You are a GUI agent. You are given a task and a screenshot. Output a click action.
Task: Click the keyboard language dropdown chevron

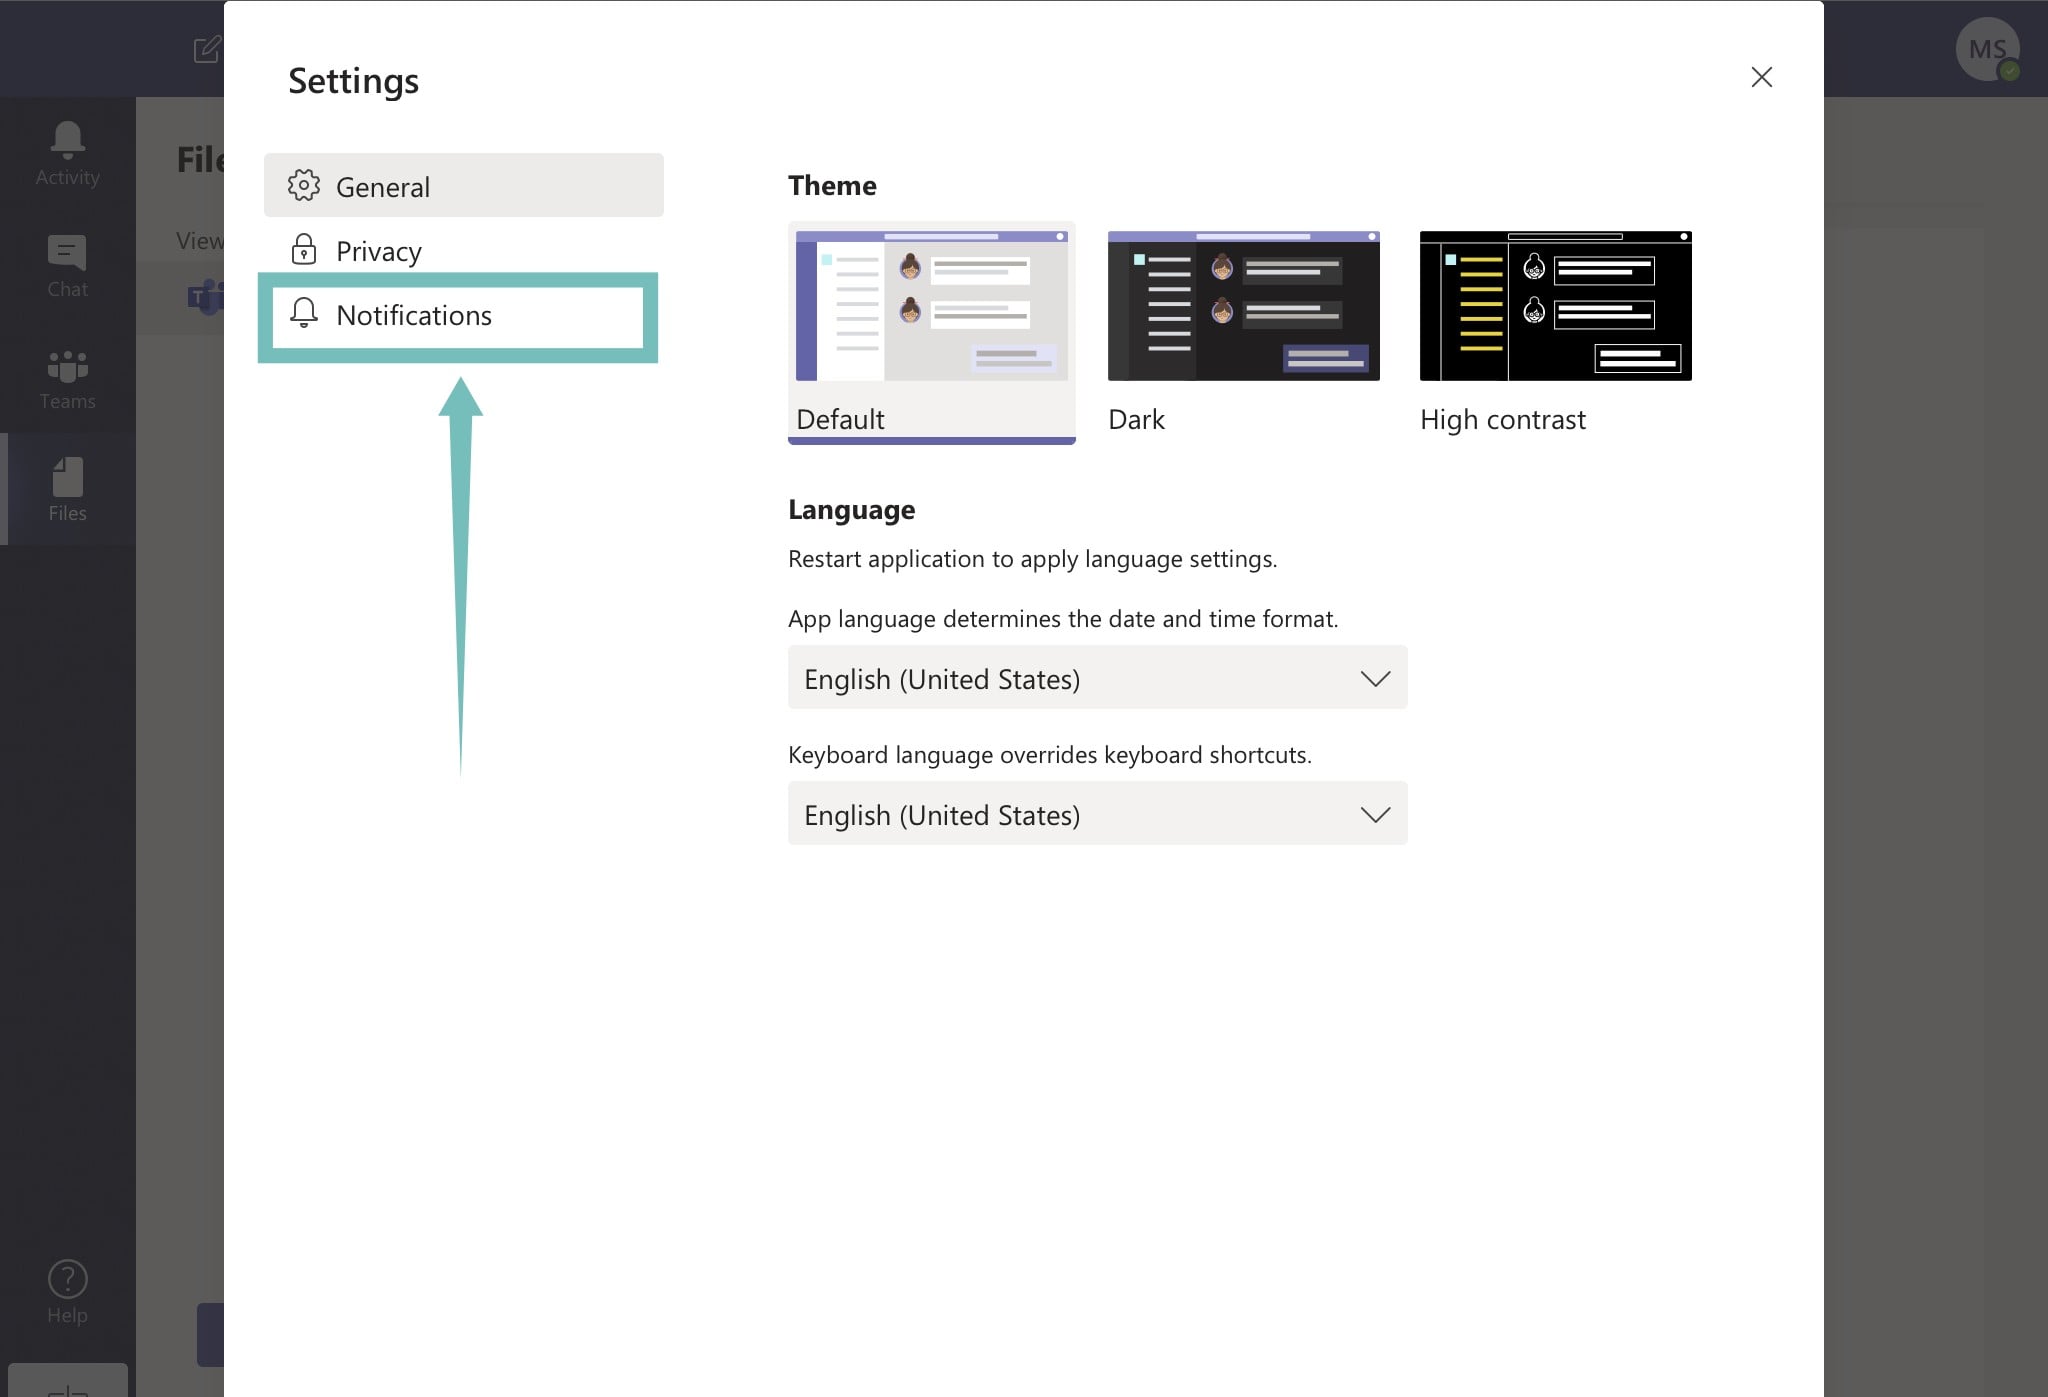1375,814
